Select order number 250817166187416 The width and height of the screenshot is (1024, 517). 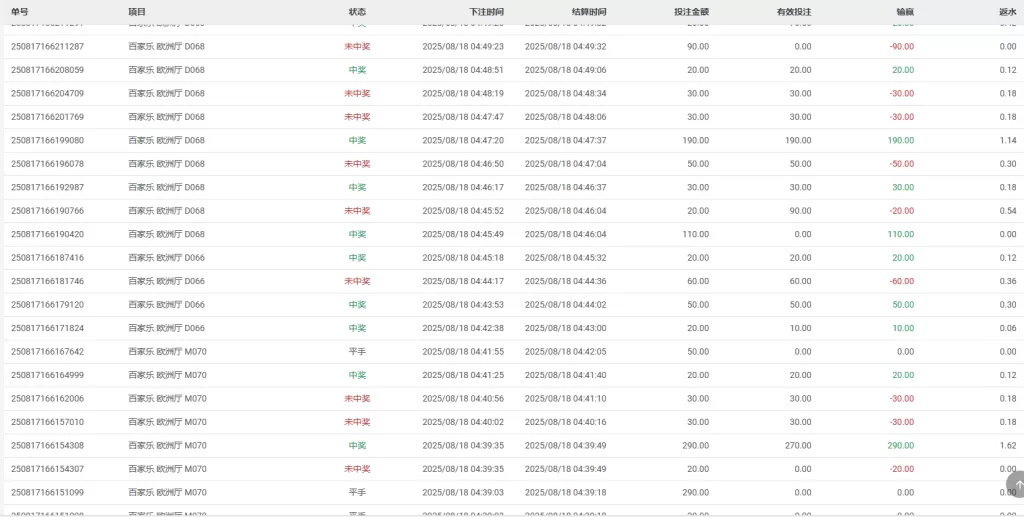[x=47, y=258]
